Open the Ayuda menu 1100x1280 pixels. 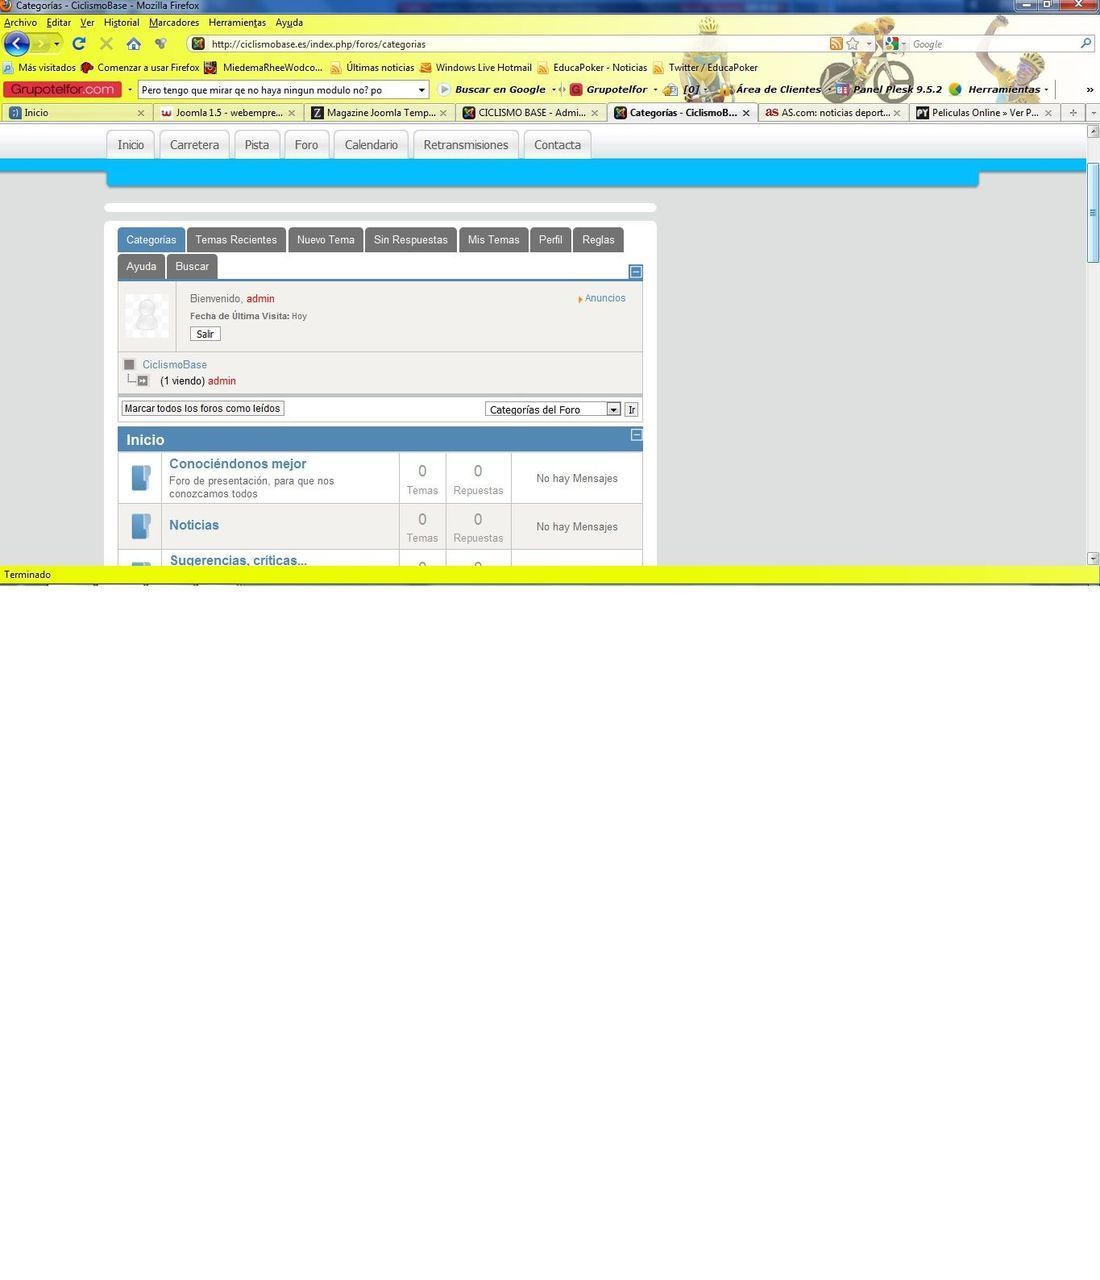(289, 22)
